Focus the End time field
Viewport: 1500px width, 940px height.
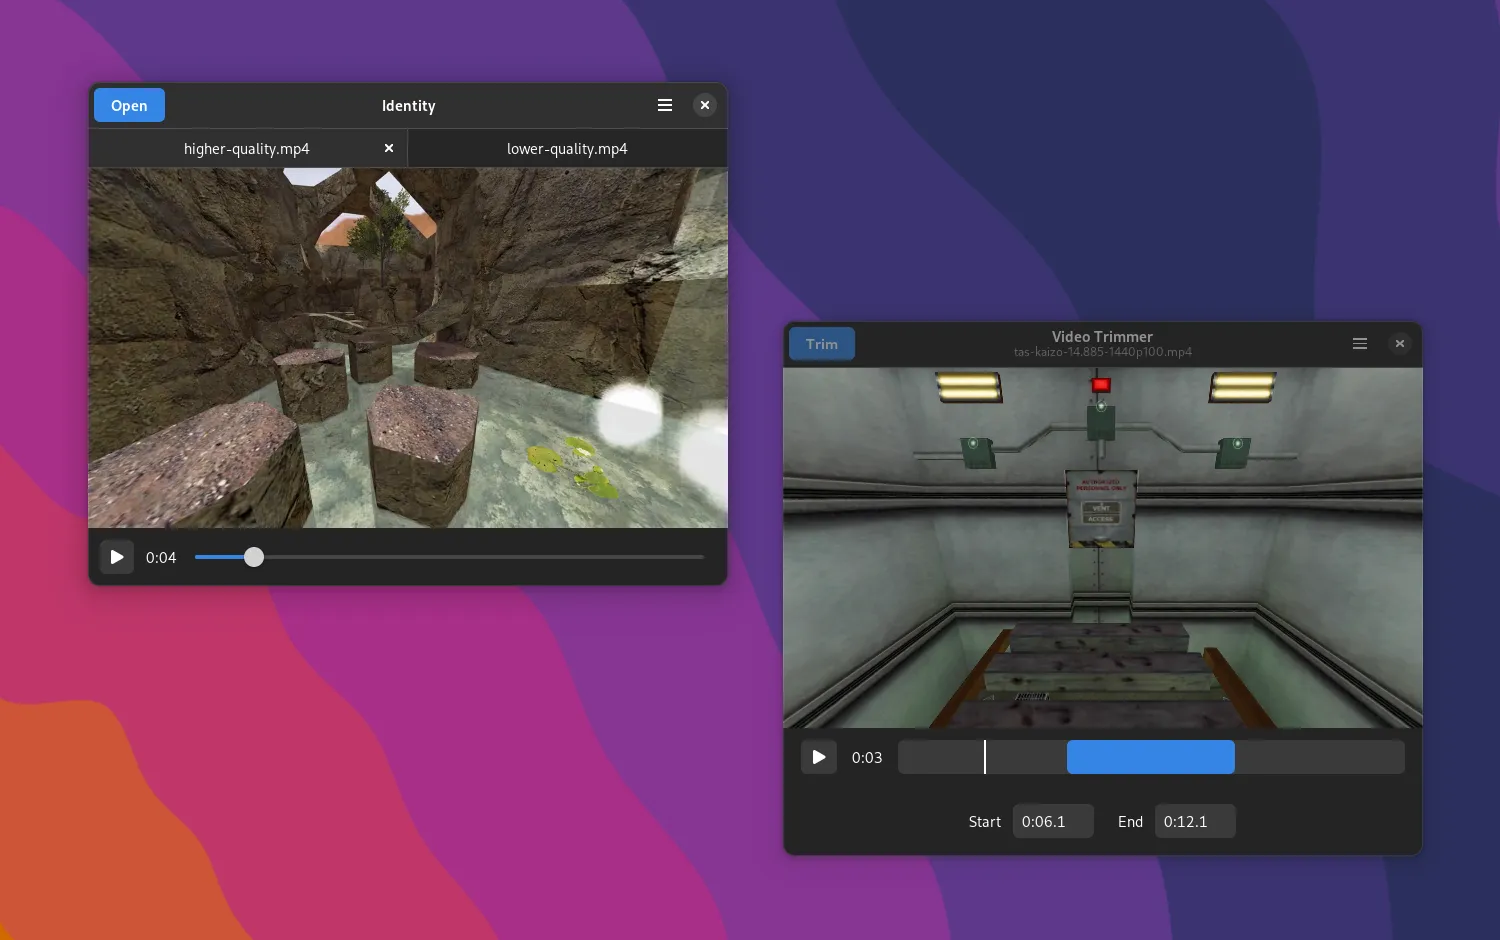(1194, 822)
